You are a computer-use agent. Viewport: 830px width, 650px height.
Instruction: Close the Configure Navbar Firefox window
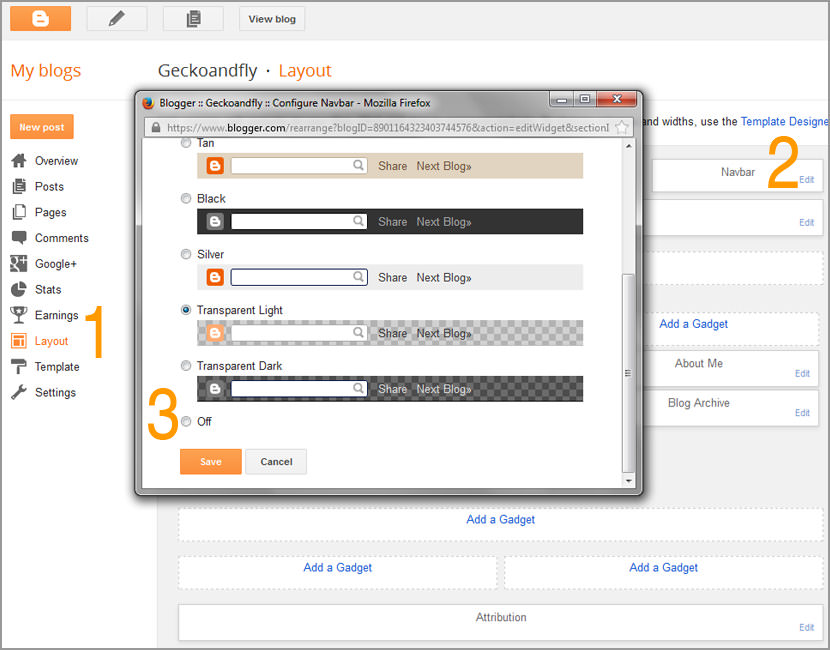pyautogui.click(x=617, y=98)
